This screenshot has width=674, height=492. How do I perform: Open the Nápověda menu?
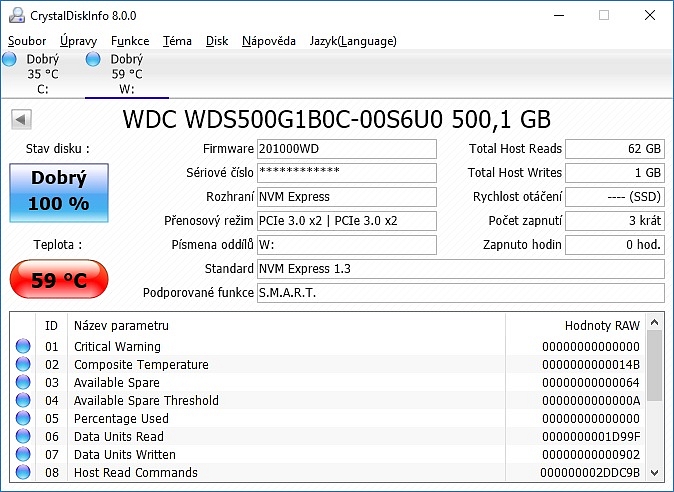point(269,41)
